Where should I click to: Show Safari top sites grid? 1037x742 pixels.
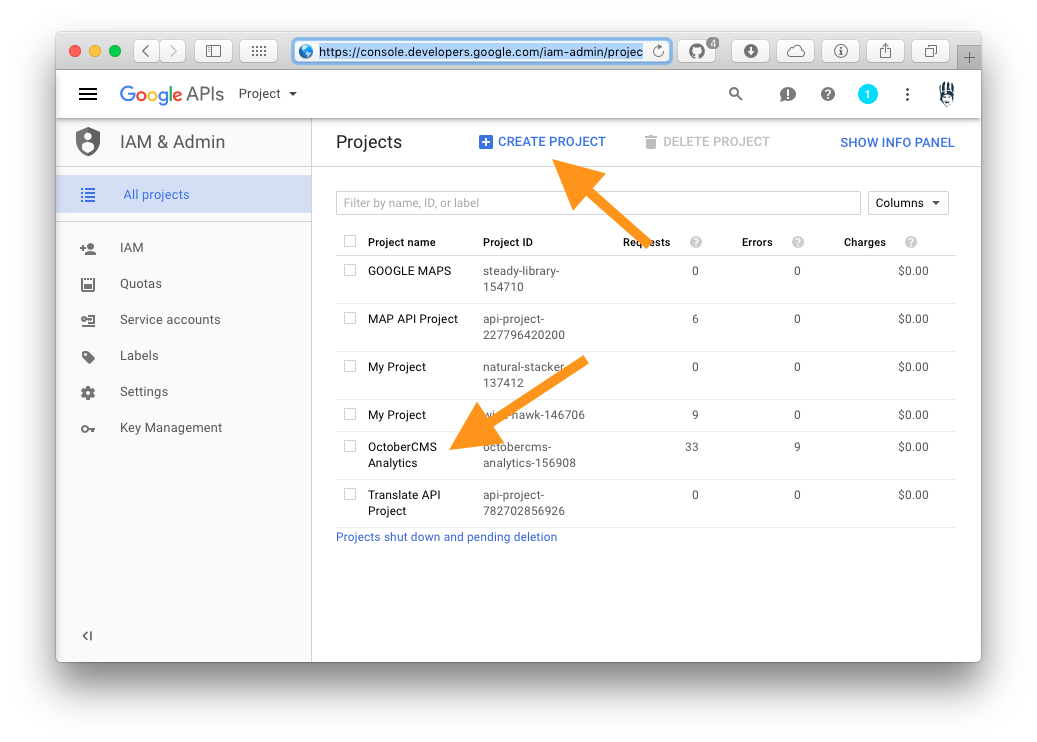pos(259,51)
